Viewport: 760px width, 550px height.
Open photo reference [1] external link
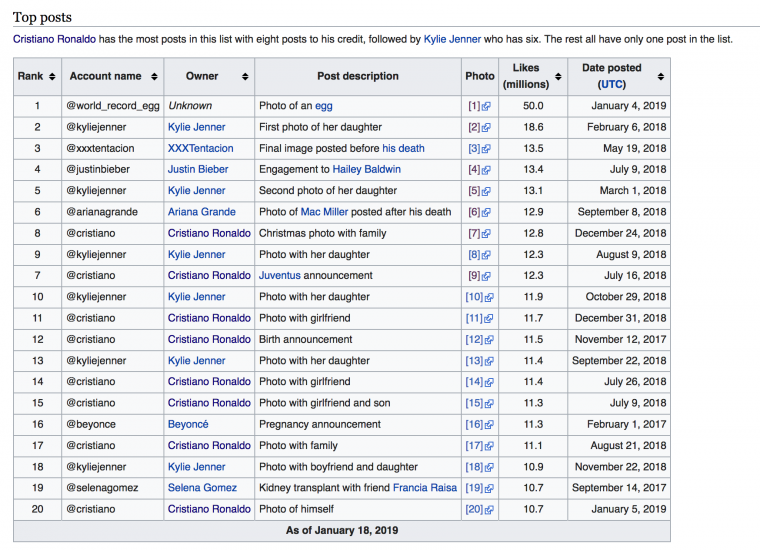pyautogui.click(x=479, y=106)
